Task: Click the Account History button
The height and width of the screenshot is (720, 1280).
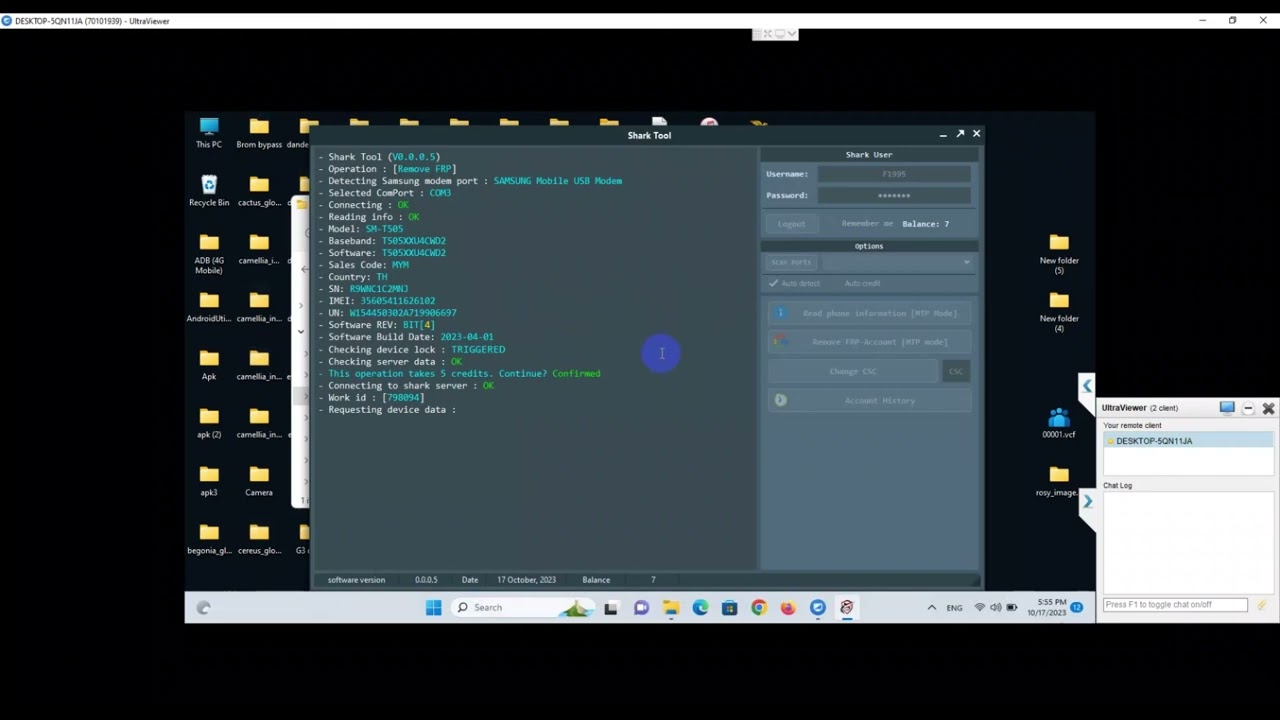Action: point(869,400)
